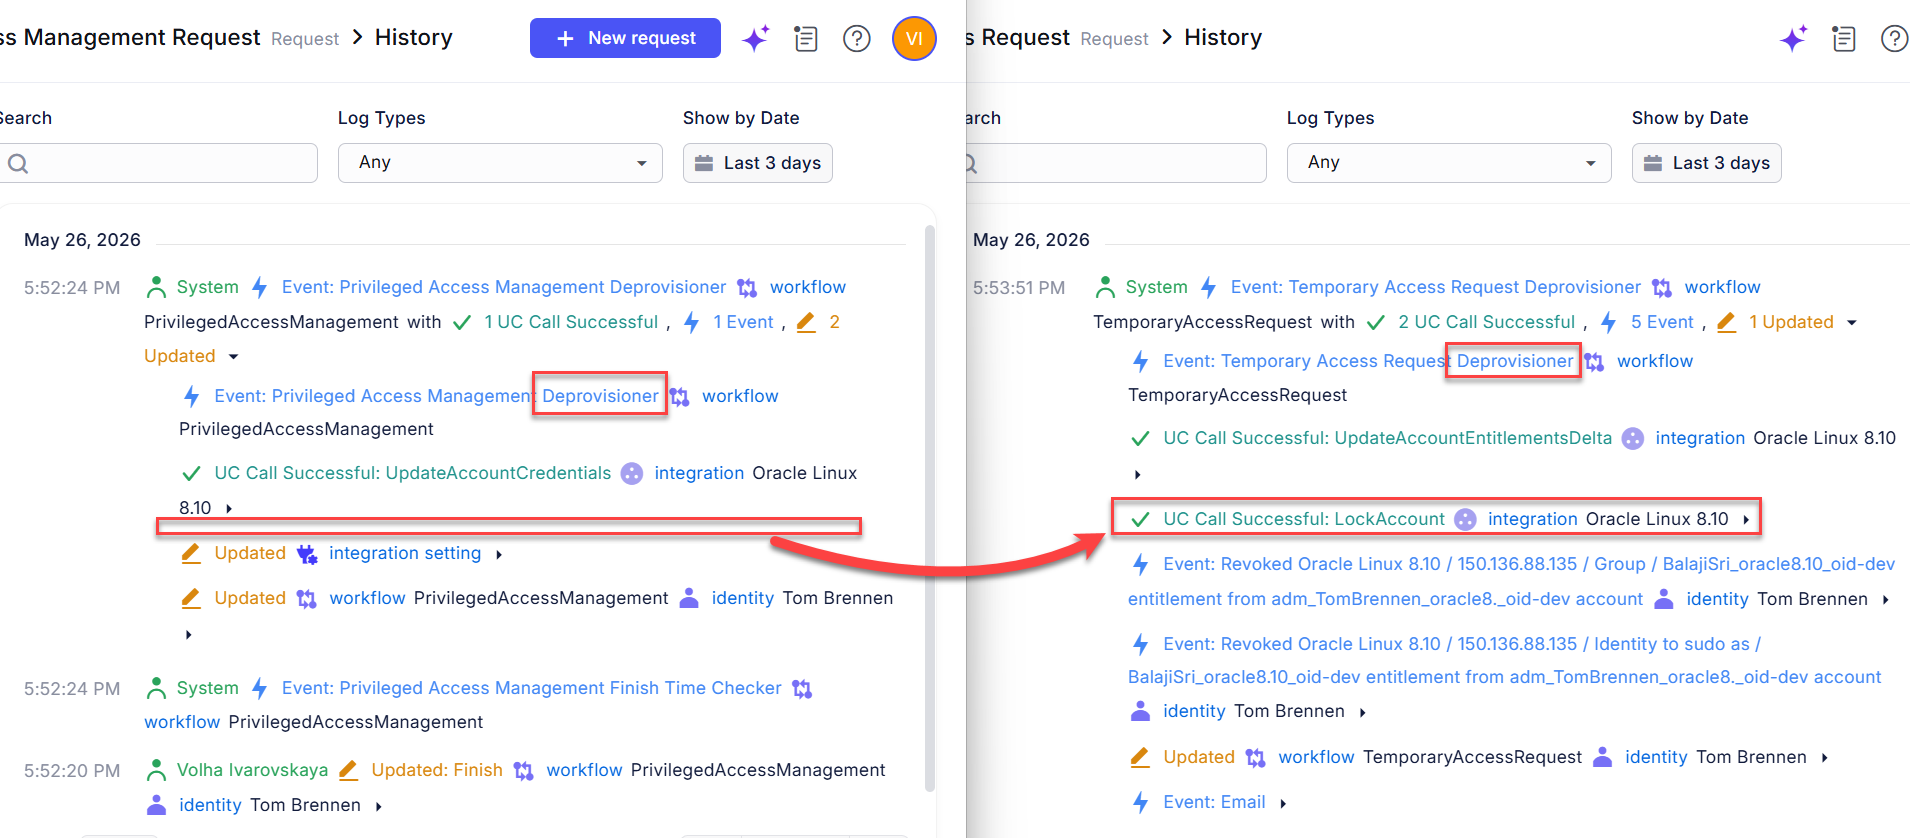1910x838 pixels.
Task: Open task list icon in left window
Action: pyautogui.click(x=806, y=39)
